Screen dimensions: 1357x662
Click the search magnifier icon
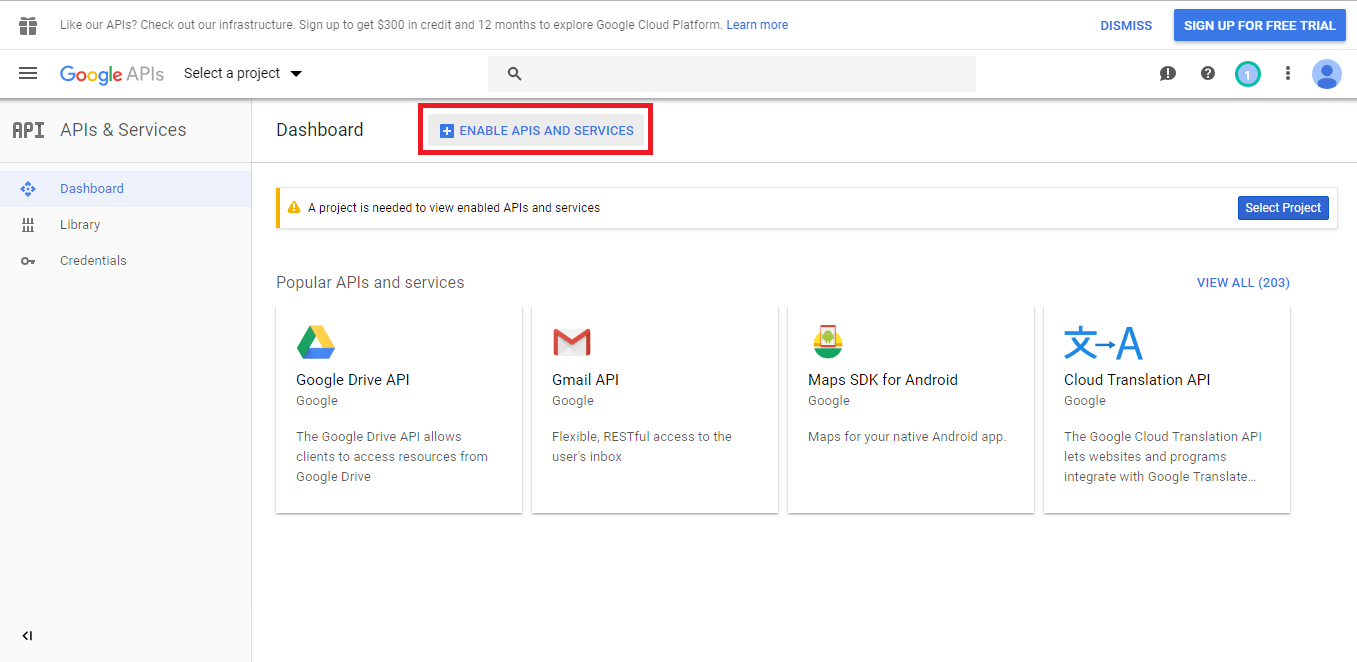pyautogui.click(x=514, y=74)
